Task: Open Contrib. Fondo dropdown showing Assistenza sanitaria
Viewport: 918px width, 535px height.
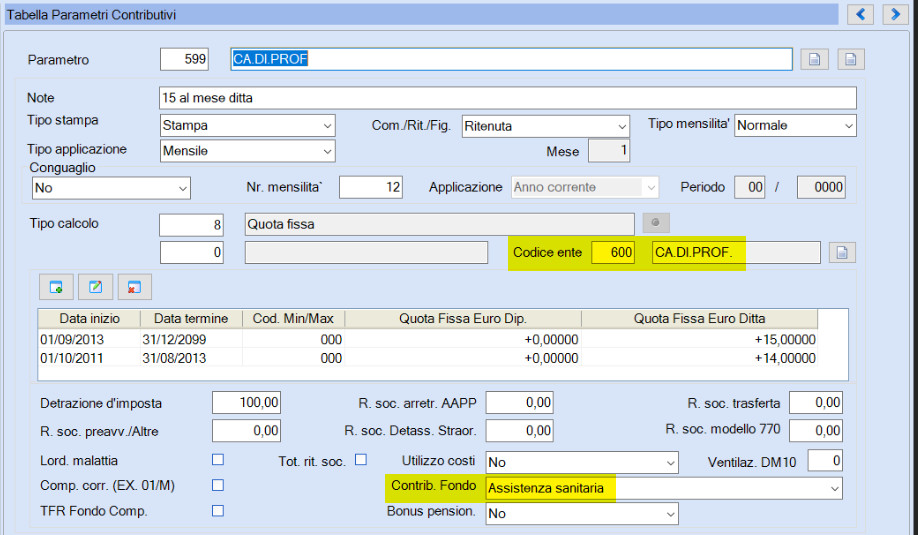Action: point(664,488)
